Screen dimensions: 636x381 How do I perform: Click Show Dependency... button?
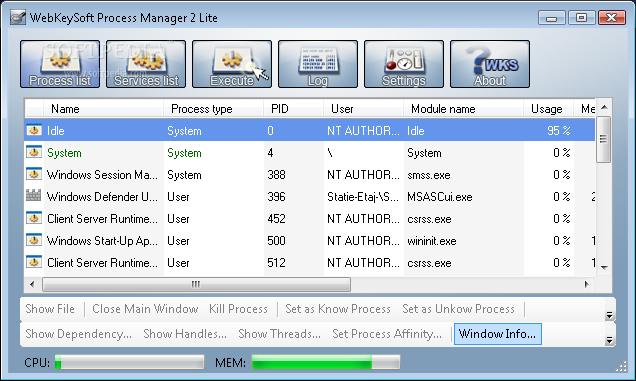click(78, 334)
